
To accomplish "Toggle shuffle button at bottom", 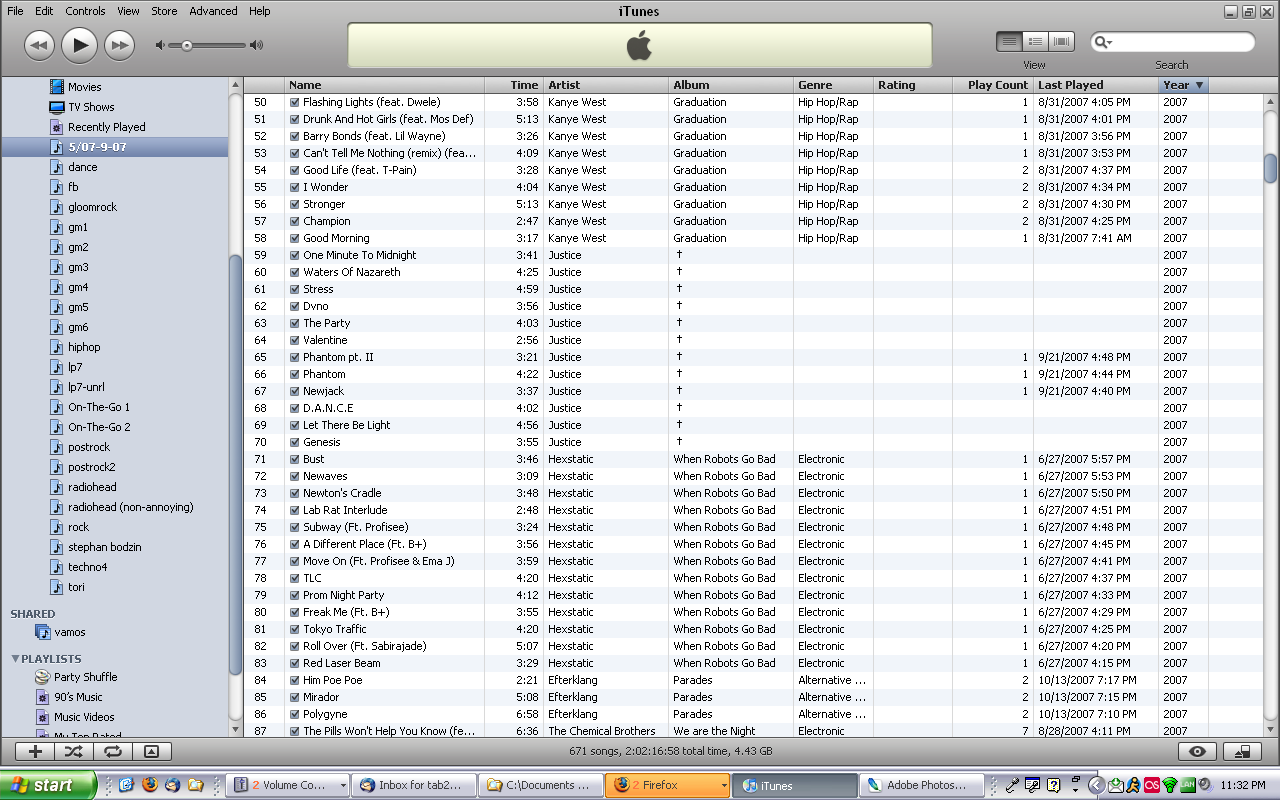I will coord(74,751).
